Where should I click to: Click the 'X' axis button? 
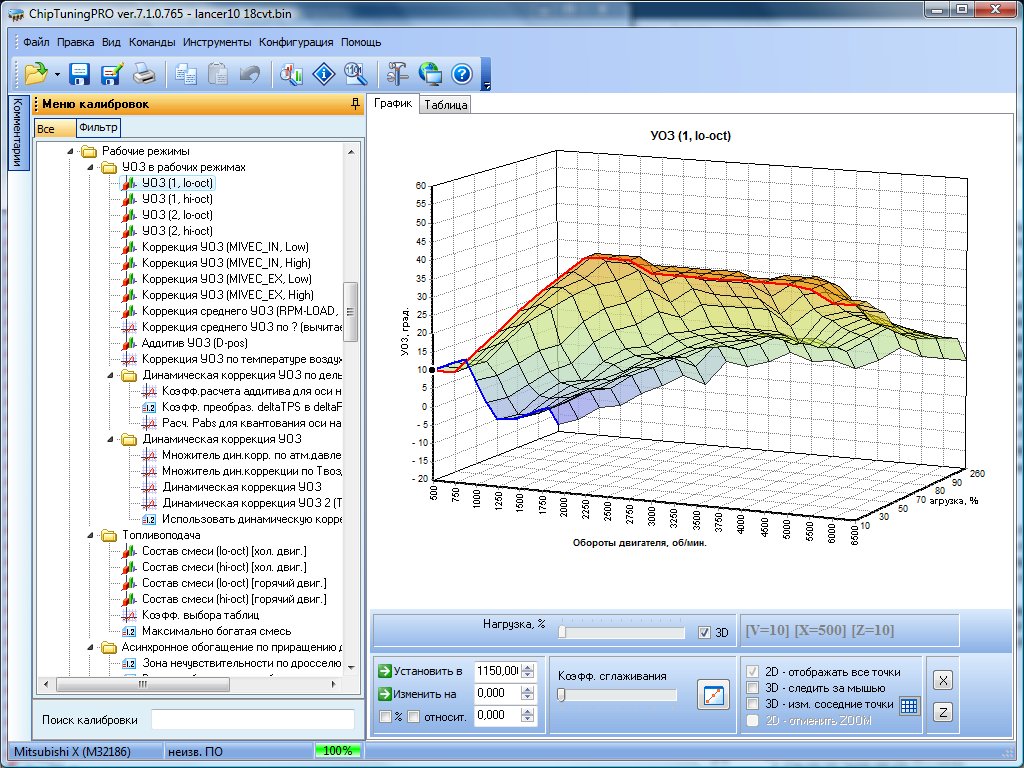pyautogui.click(x=942, y=679)
